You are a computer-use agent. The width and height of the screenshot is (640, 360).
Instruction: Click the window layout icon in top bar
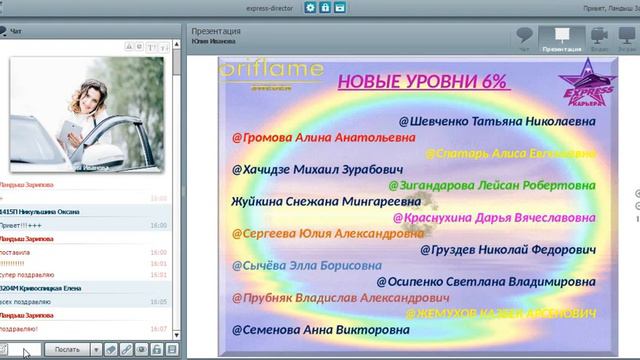[340, 7]
